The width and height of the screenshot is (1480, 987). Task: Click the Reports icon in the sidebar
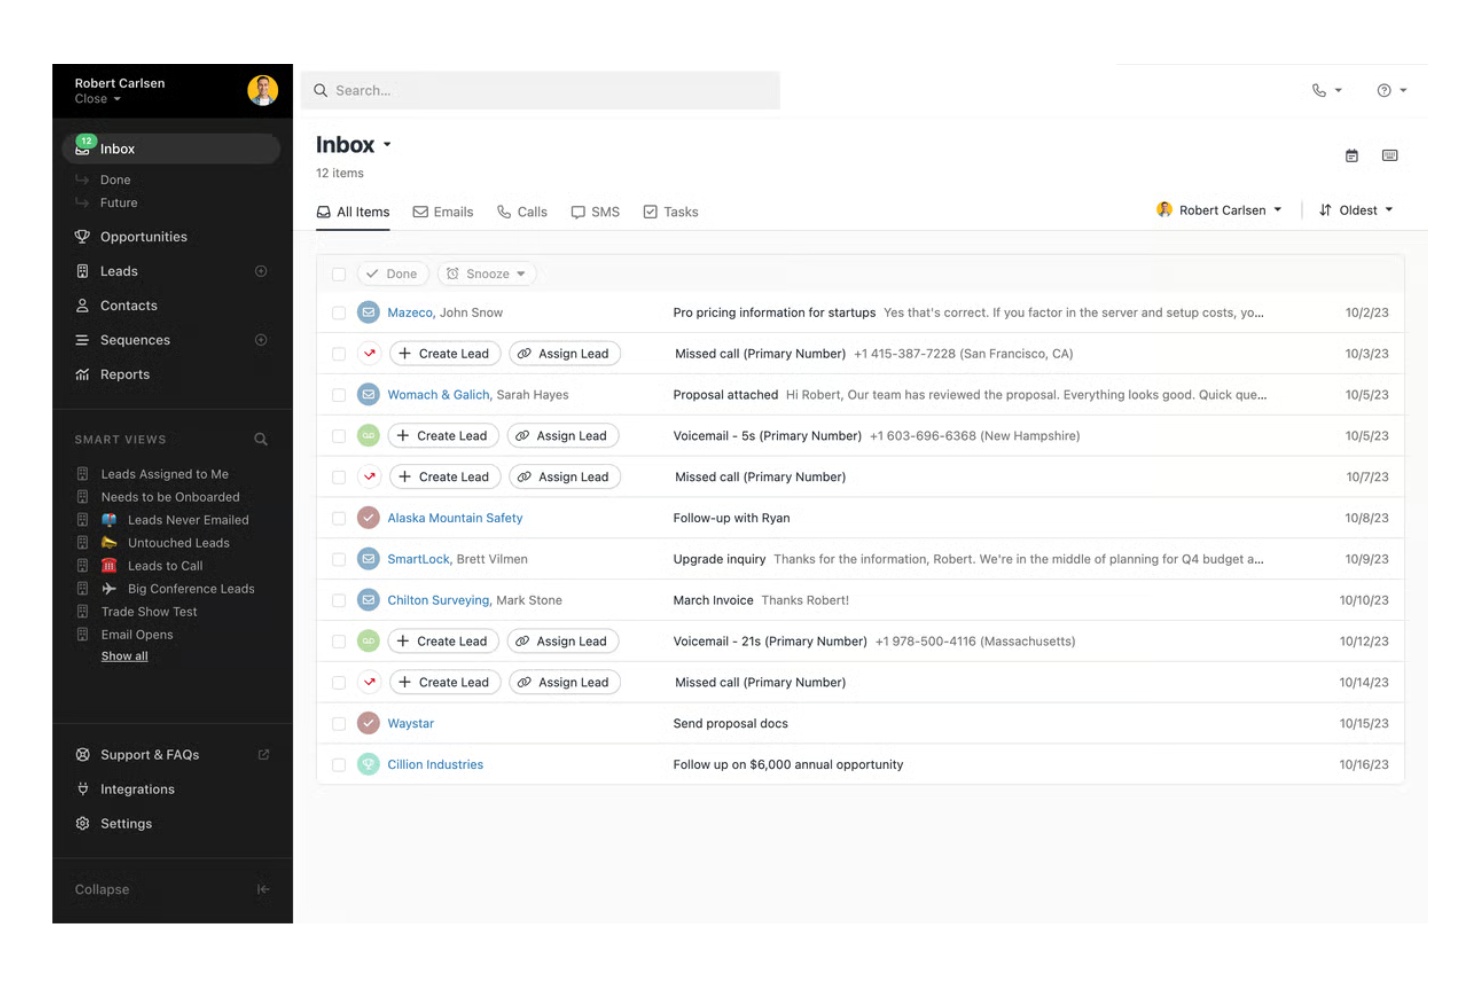(82, 374)
